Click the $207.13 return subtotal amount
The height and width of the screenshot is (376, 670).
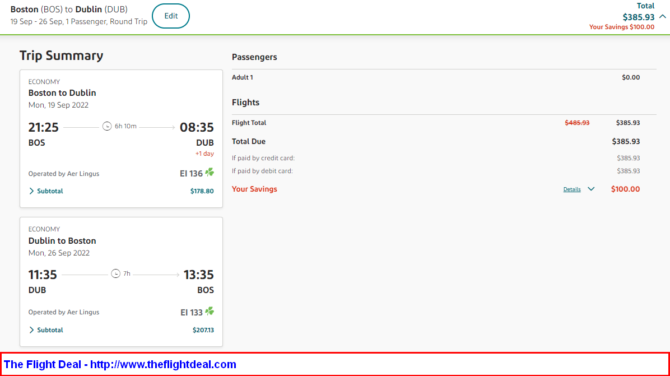[x=203, y=330]
